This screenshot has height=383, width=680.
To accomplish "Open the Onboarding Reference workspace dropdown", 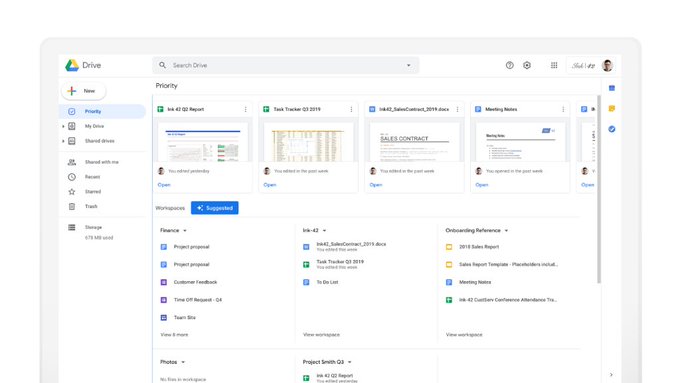I will [x=506, y=231].
